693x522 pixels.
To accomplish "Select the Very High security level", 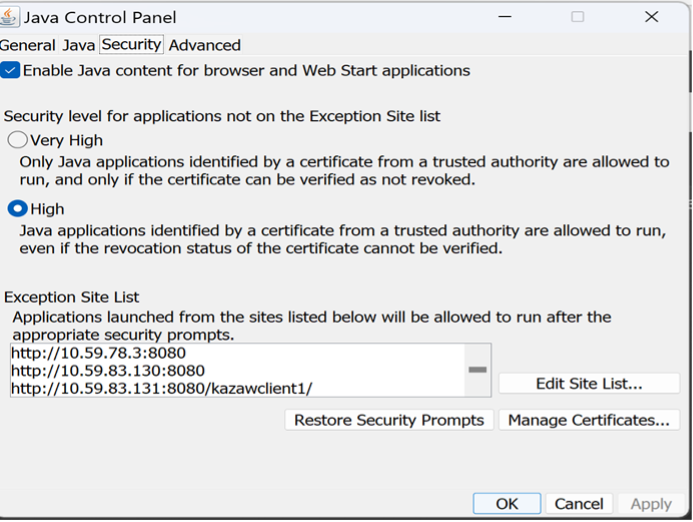I will pyautogui.click(x=17, y=140).
